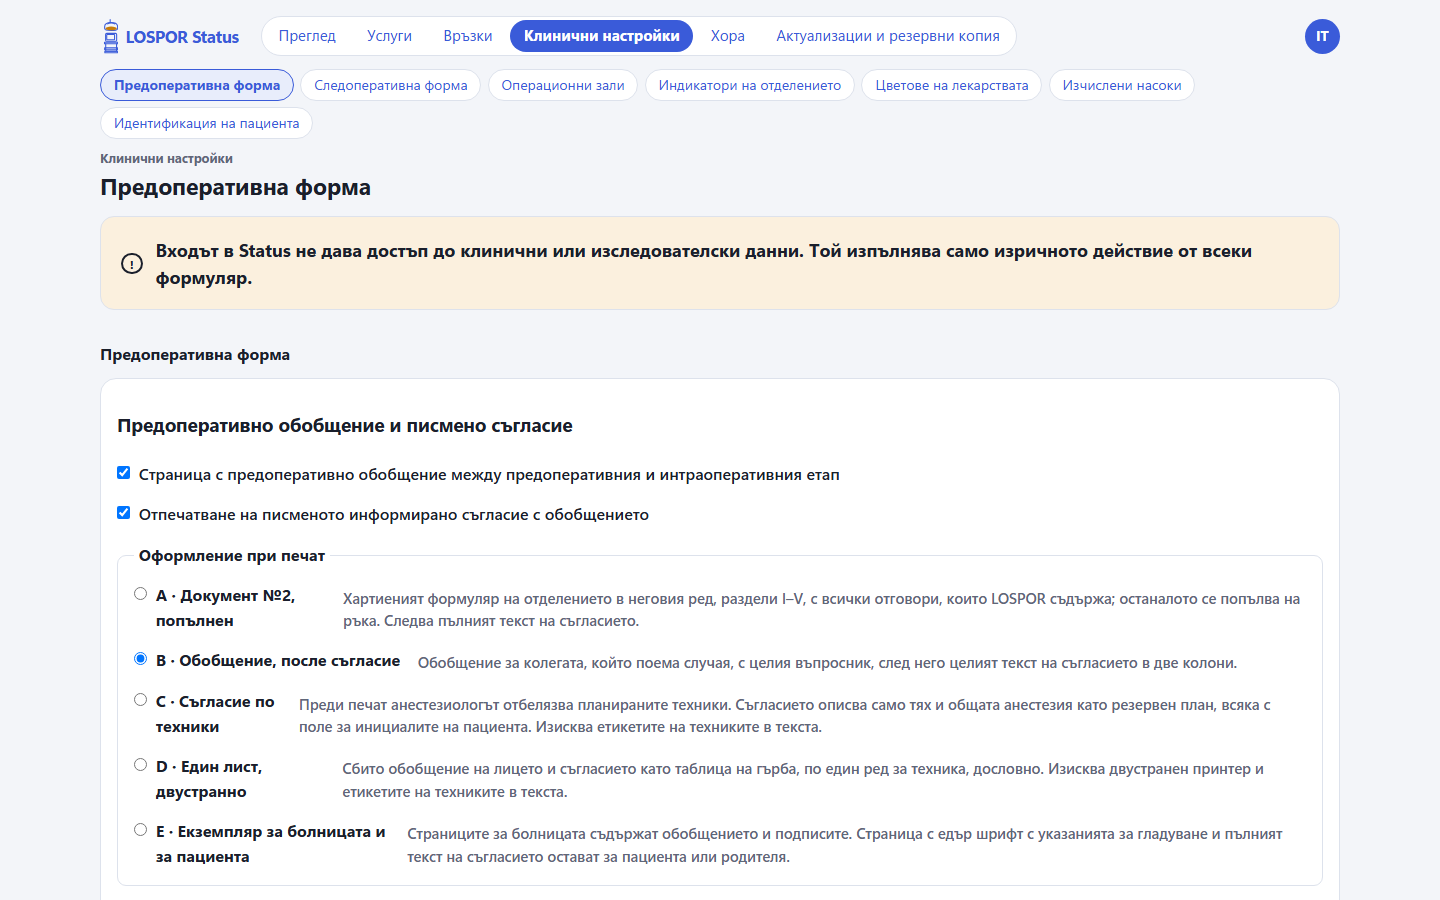Uncheck Страница с предоперативно обобщение checkbox
The image size is (1440, 900).
coord(124,473)
